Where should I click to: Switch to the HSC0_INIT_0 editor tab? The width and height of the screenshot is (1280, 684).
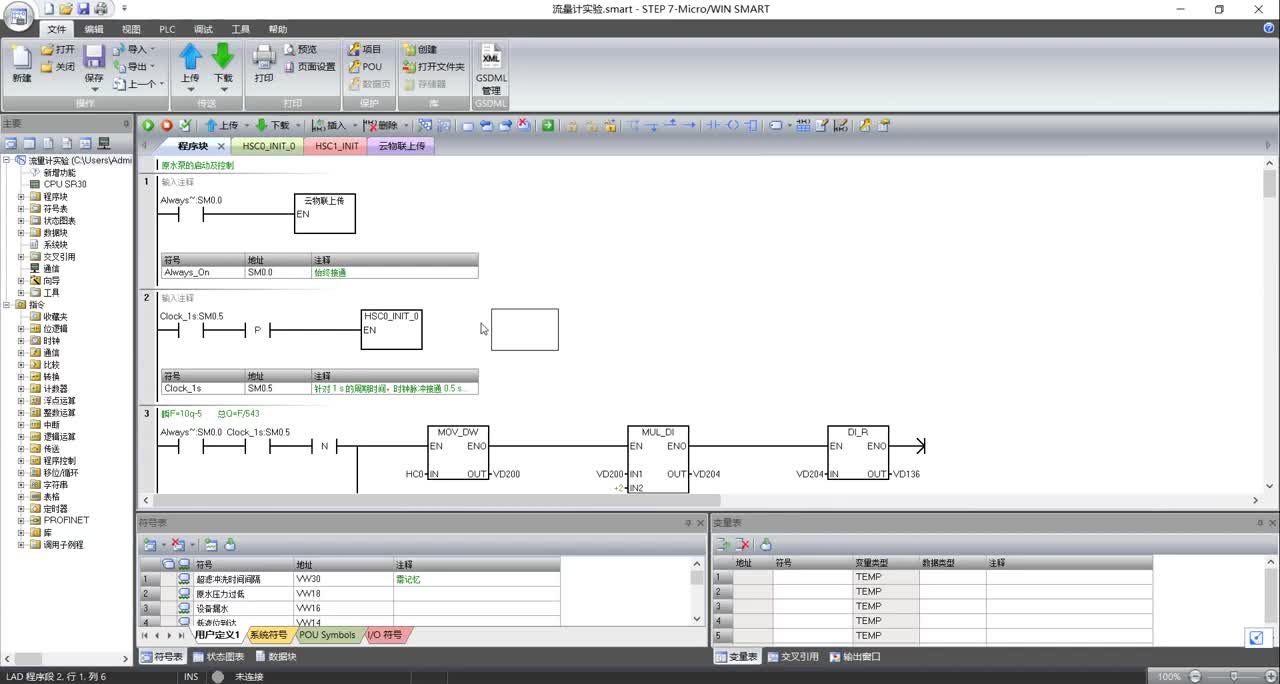tap(269, 146)
